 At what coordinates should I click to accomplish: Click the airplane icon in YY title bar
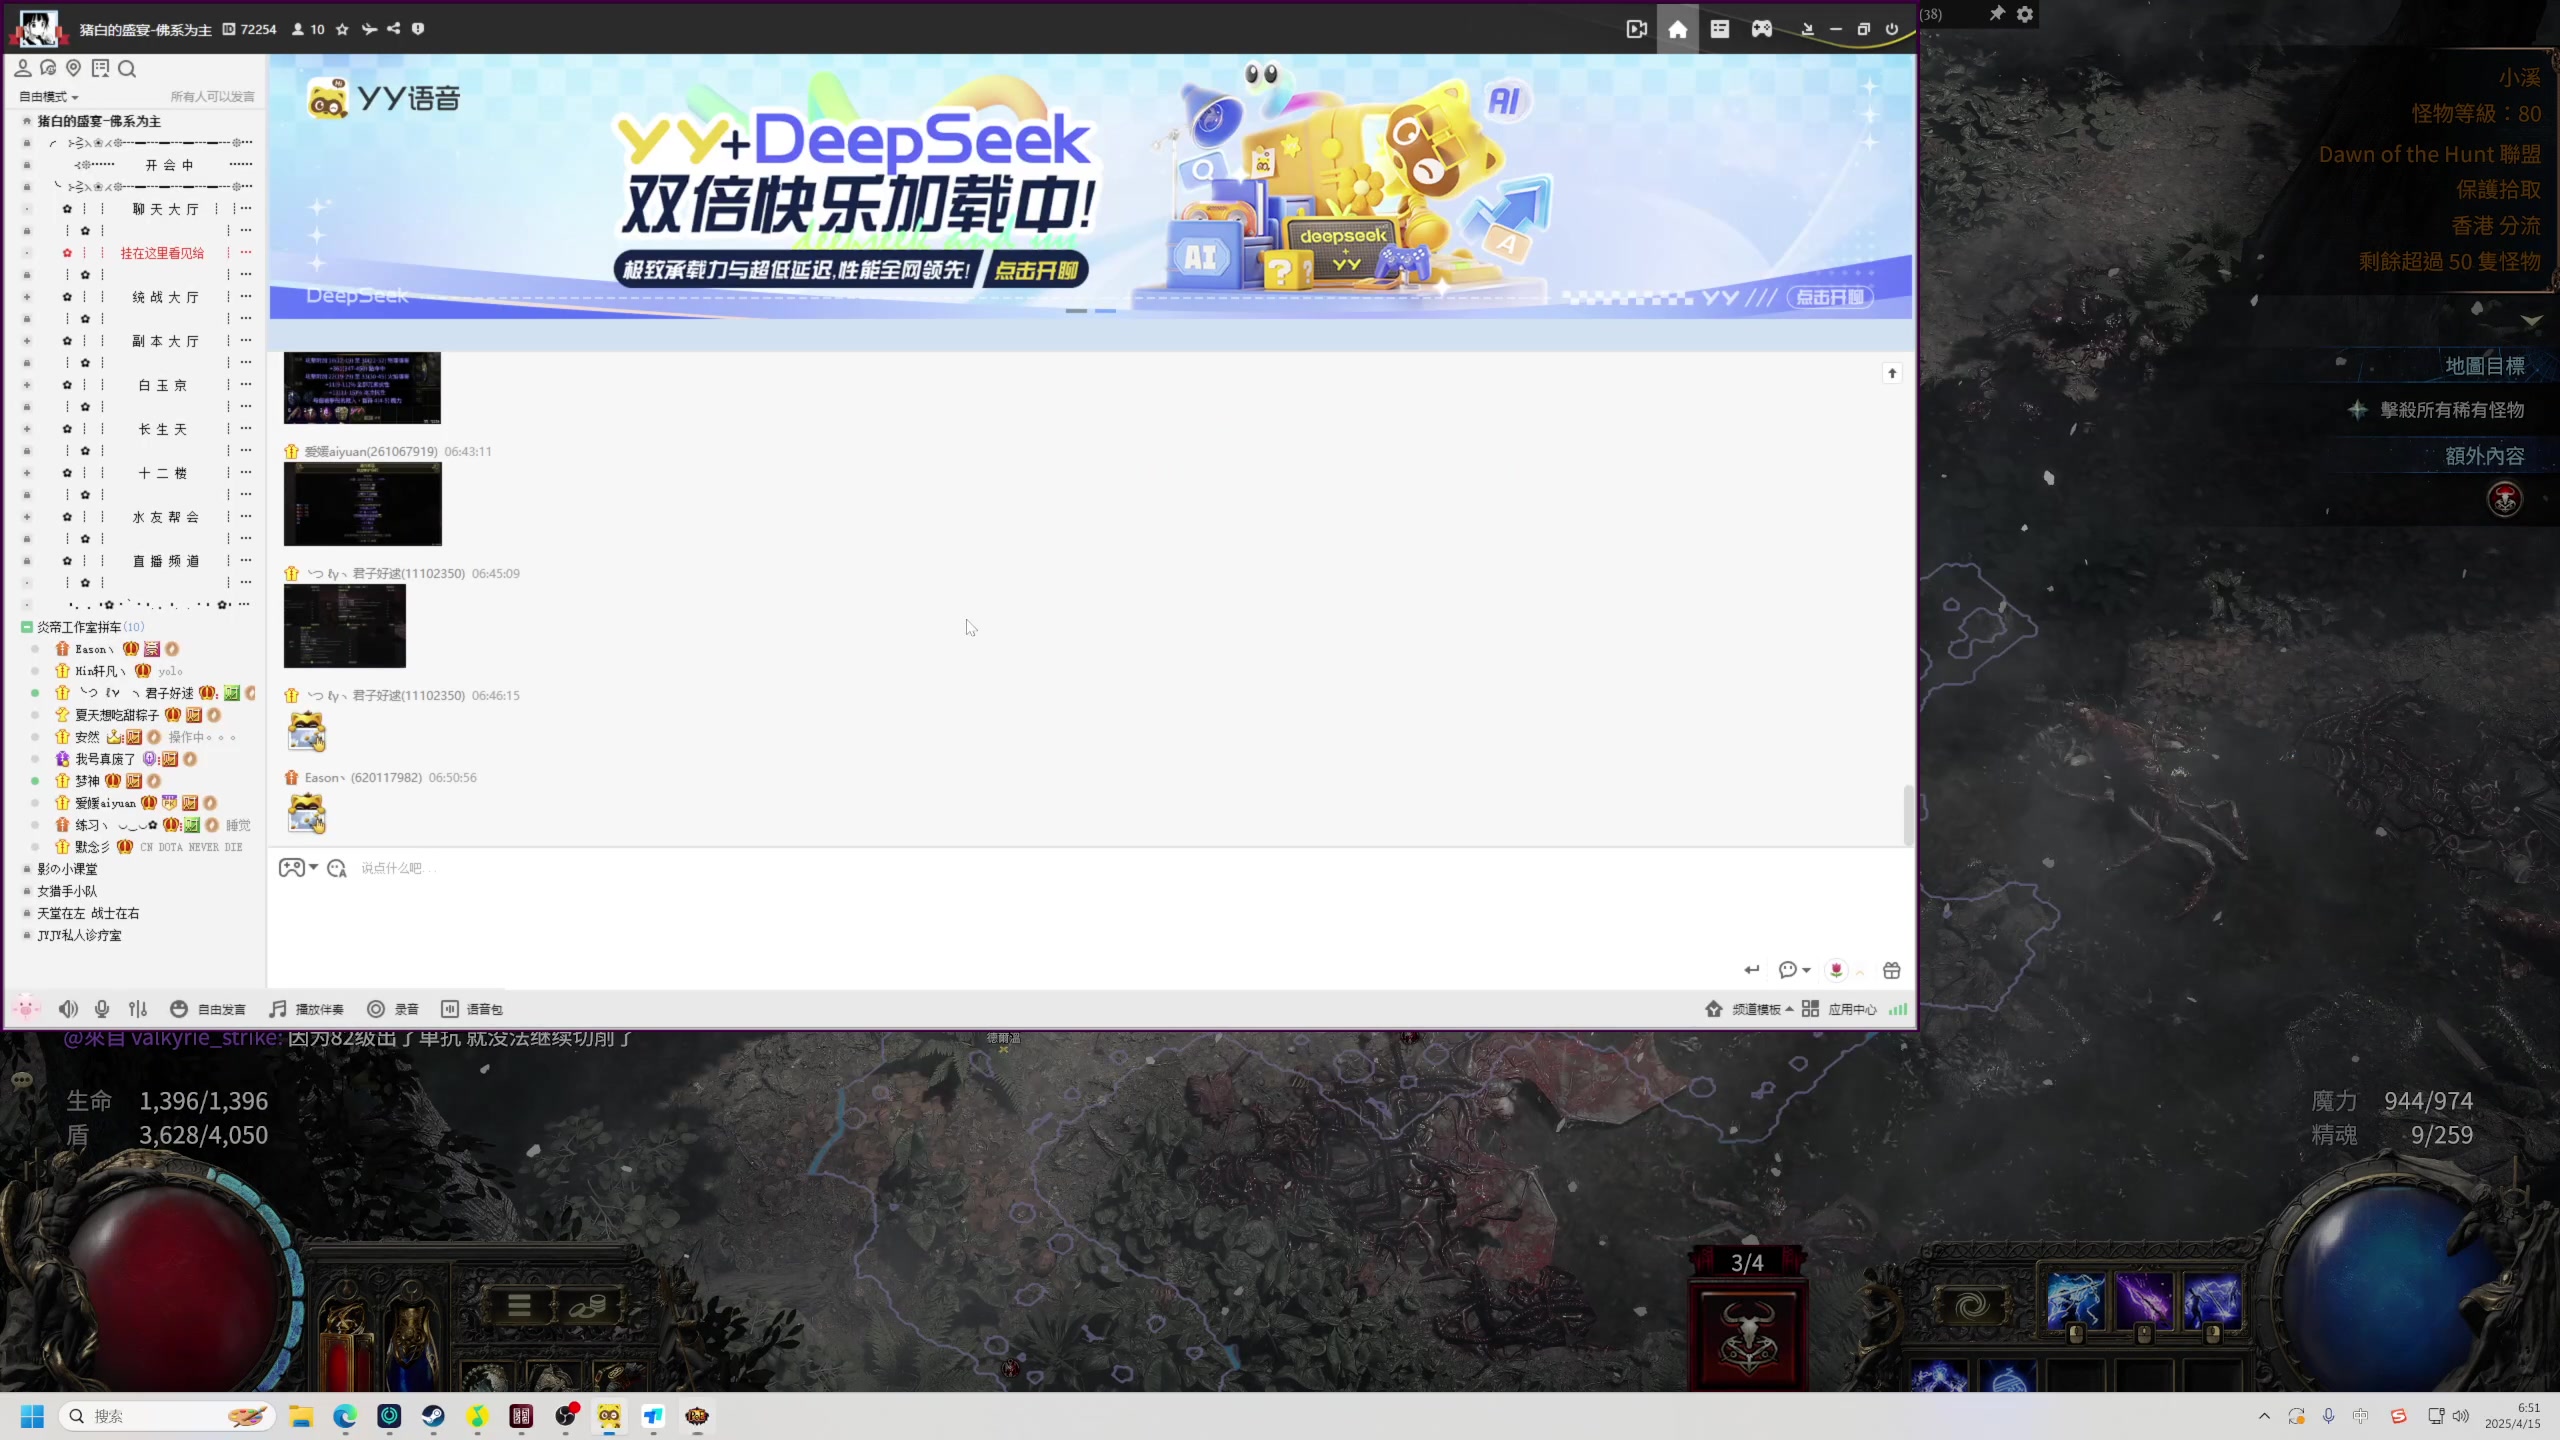369,29
